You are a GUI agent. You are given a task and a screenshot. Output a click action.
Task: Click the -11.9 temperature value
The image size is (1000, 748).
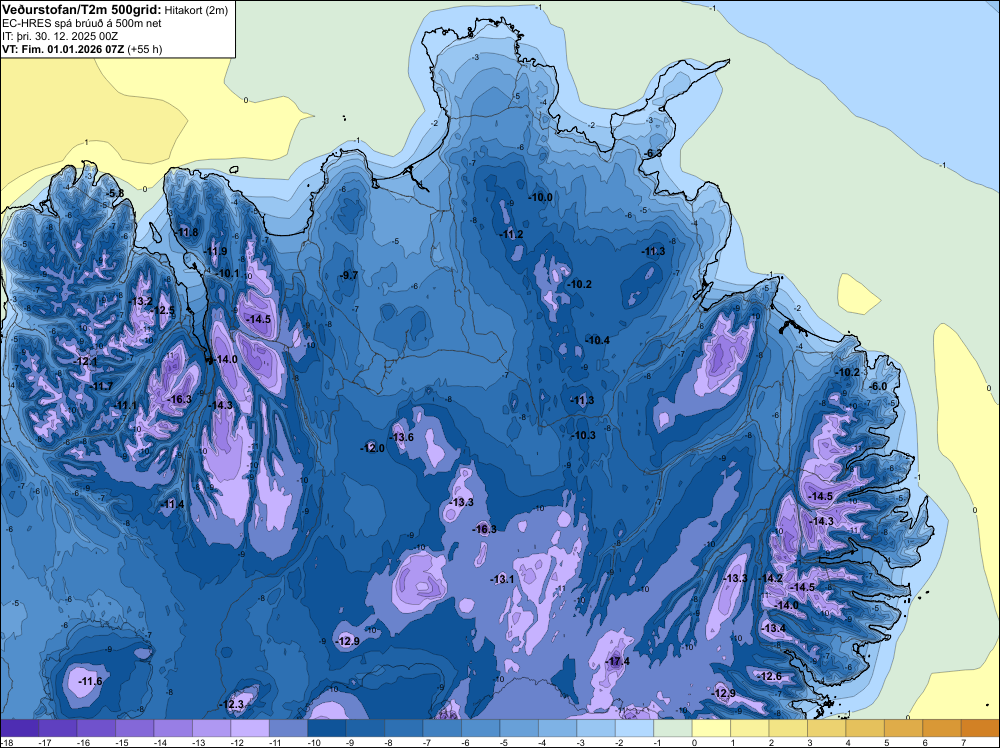pyautogui.click(x=216, y=251)
